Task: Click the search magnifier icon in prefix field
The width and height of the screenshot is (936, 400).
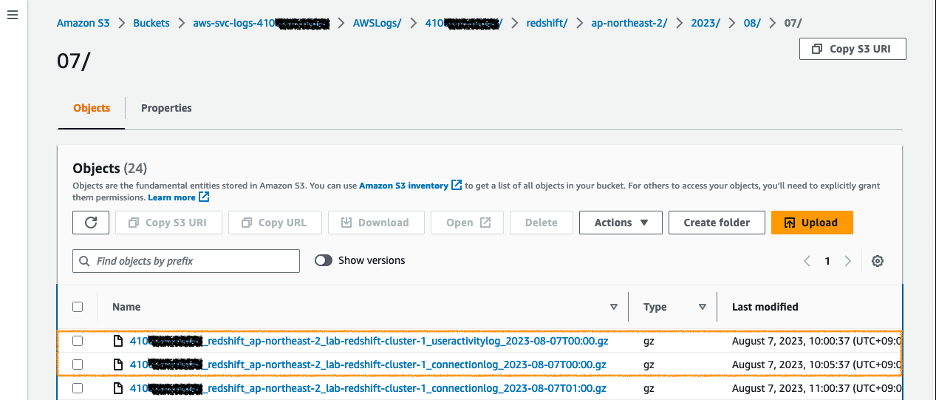Action: click(x=84, y=261)
